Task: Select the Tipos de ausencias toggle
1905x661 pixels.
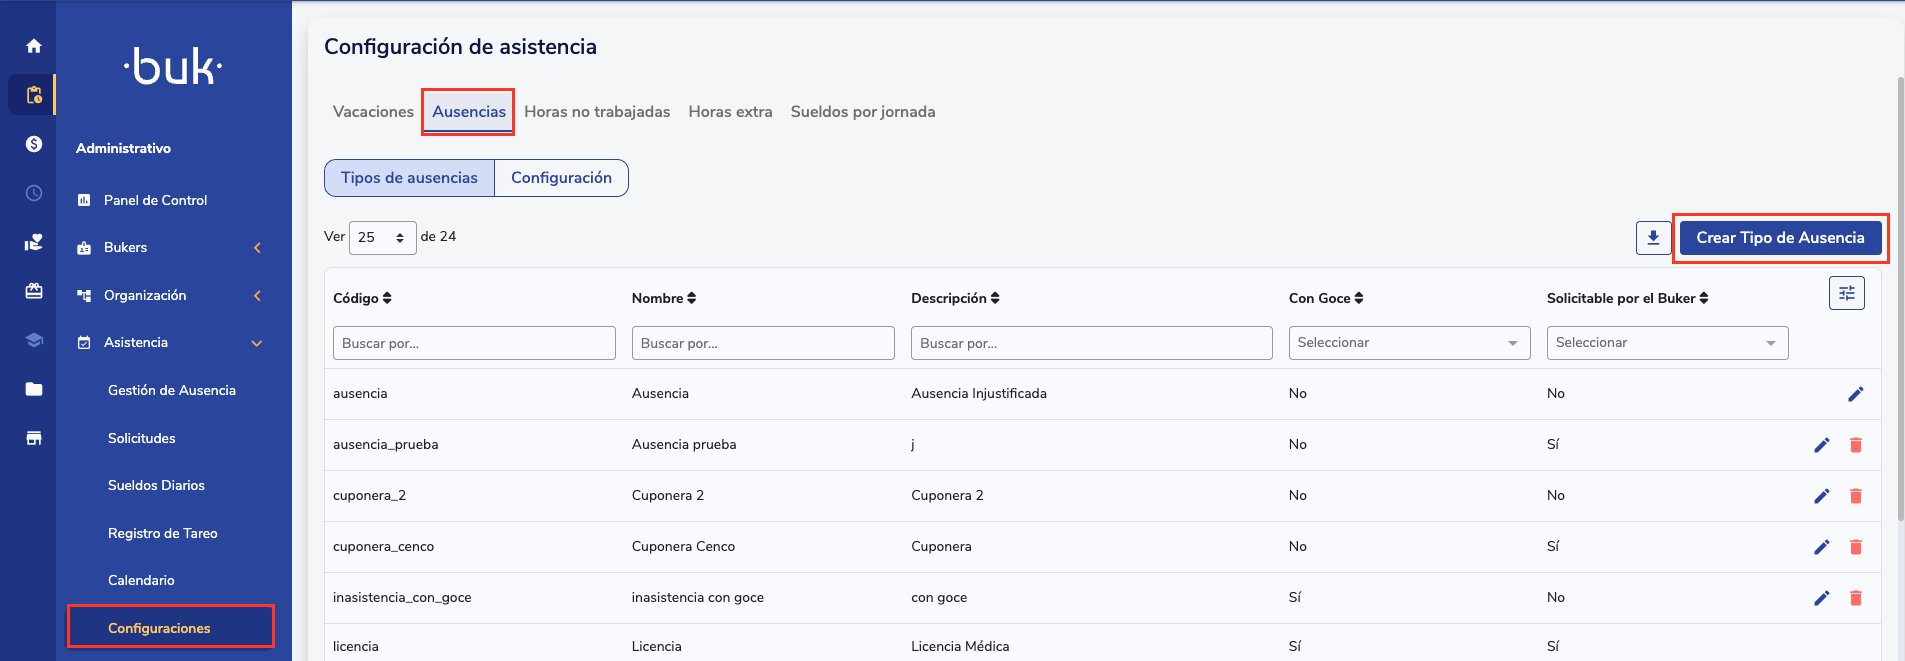Action: point(409,178)
